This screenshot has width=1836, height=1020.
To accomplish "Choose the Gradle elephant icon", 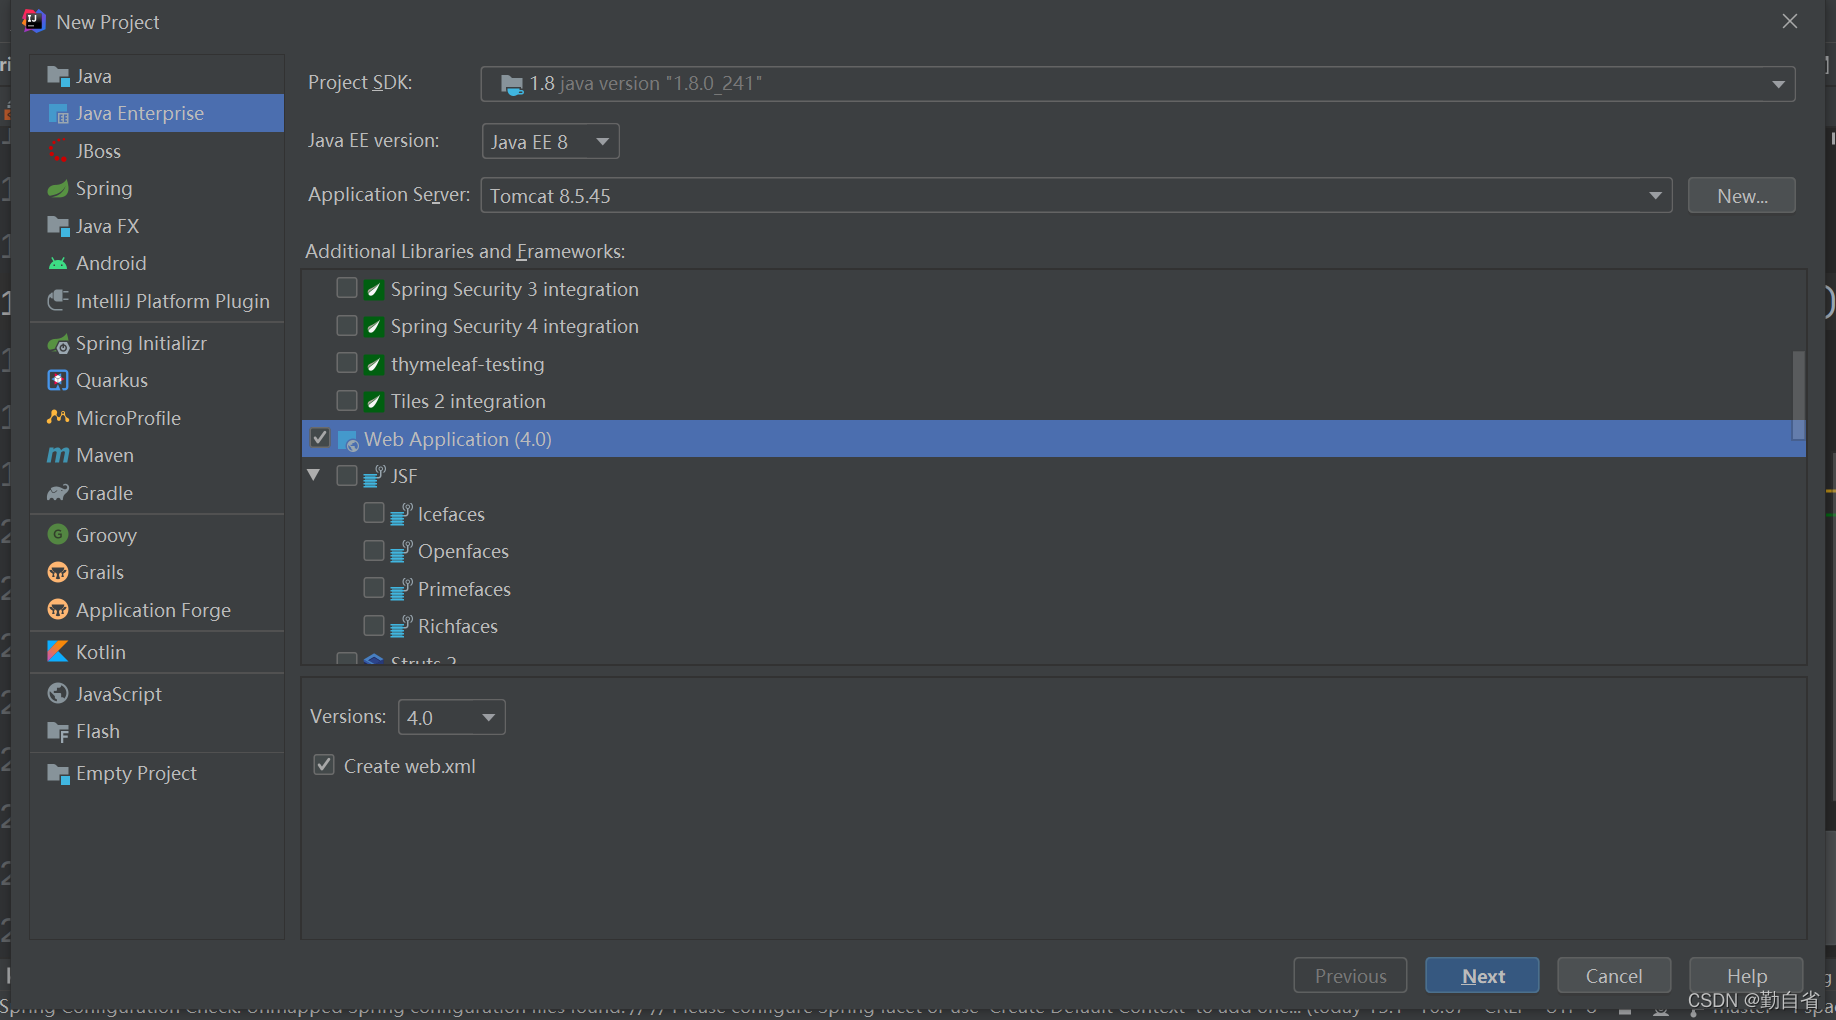I will click(x=58, y=493).
